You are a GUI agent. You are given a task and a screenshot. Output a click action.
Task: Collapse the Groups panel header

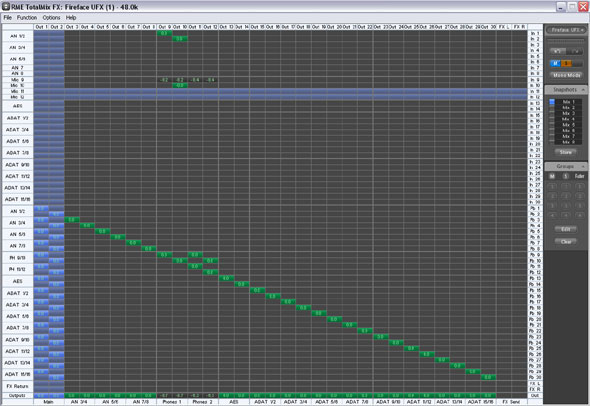coord(566,166)
